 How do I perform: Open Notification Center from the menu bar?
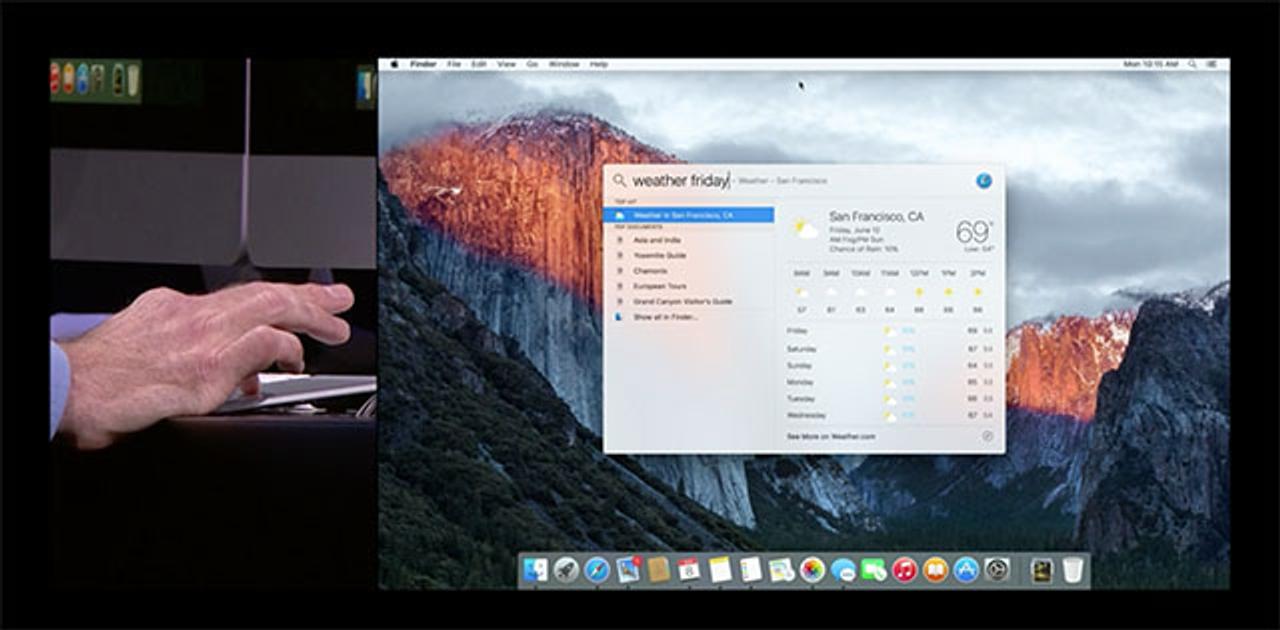1211,63
